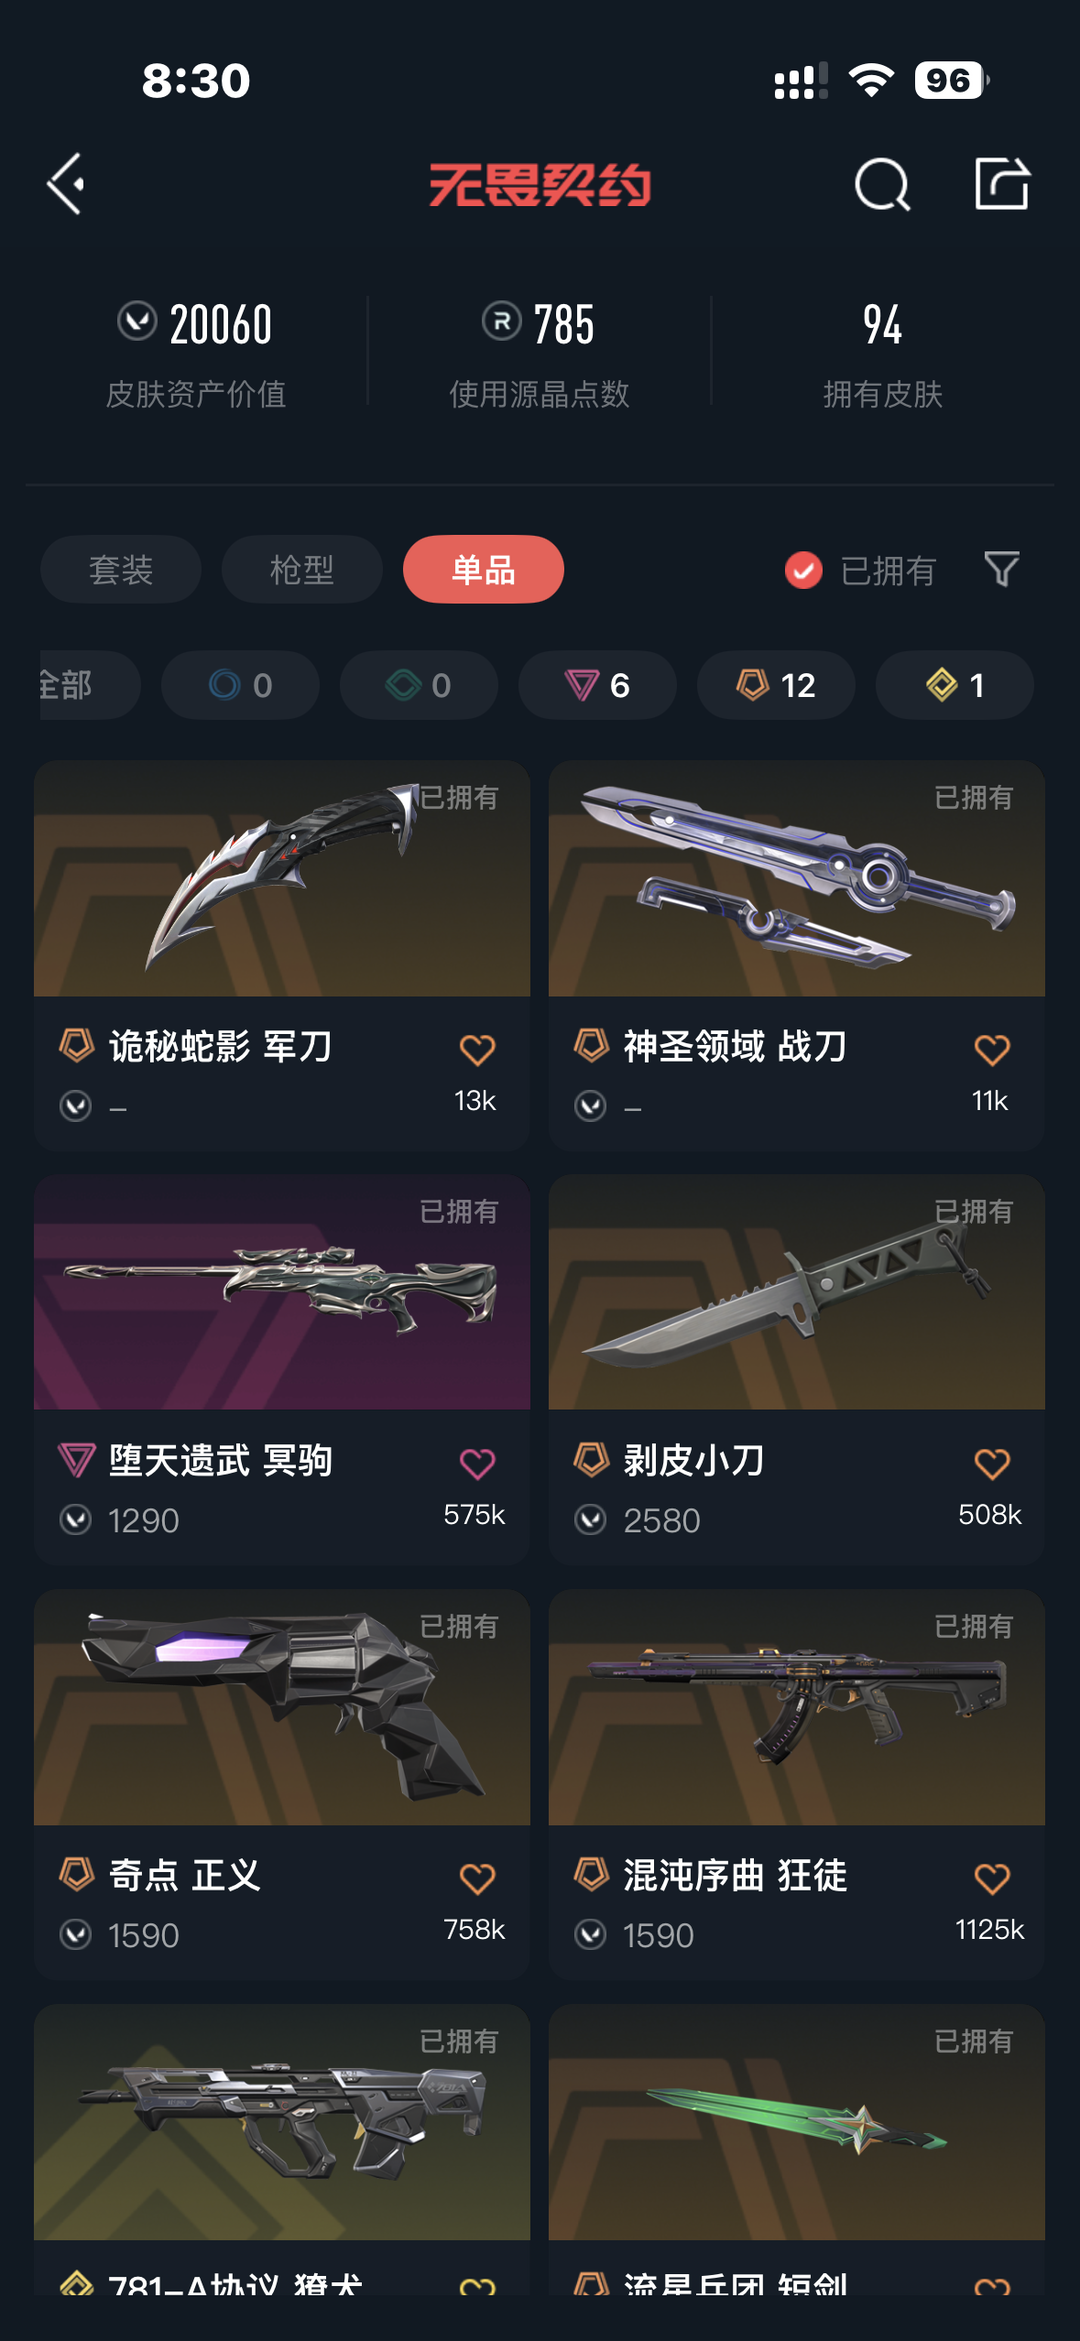Screen dimensions: 1080x2341
Task: Favorite 神圣领域 战刀 with heart icon
Action: 992,1049
